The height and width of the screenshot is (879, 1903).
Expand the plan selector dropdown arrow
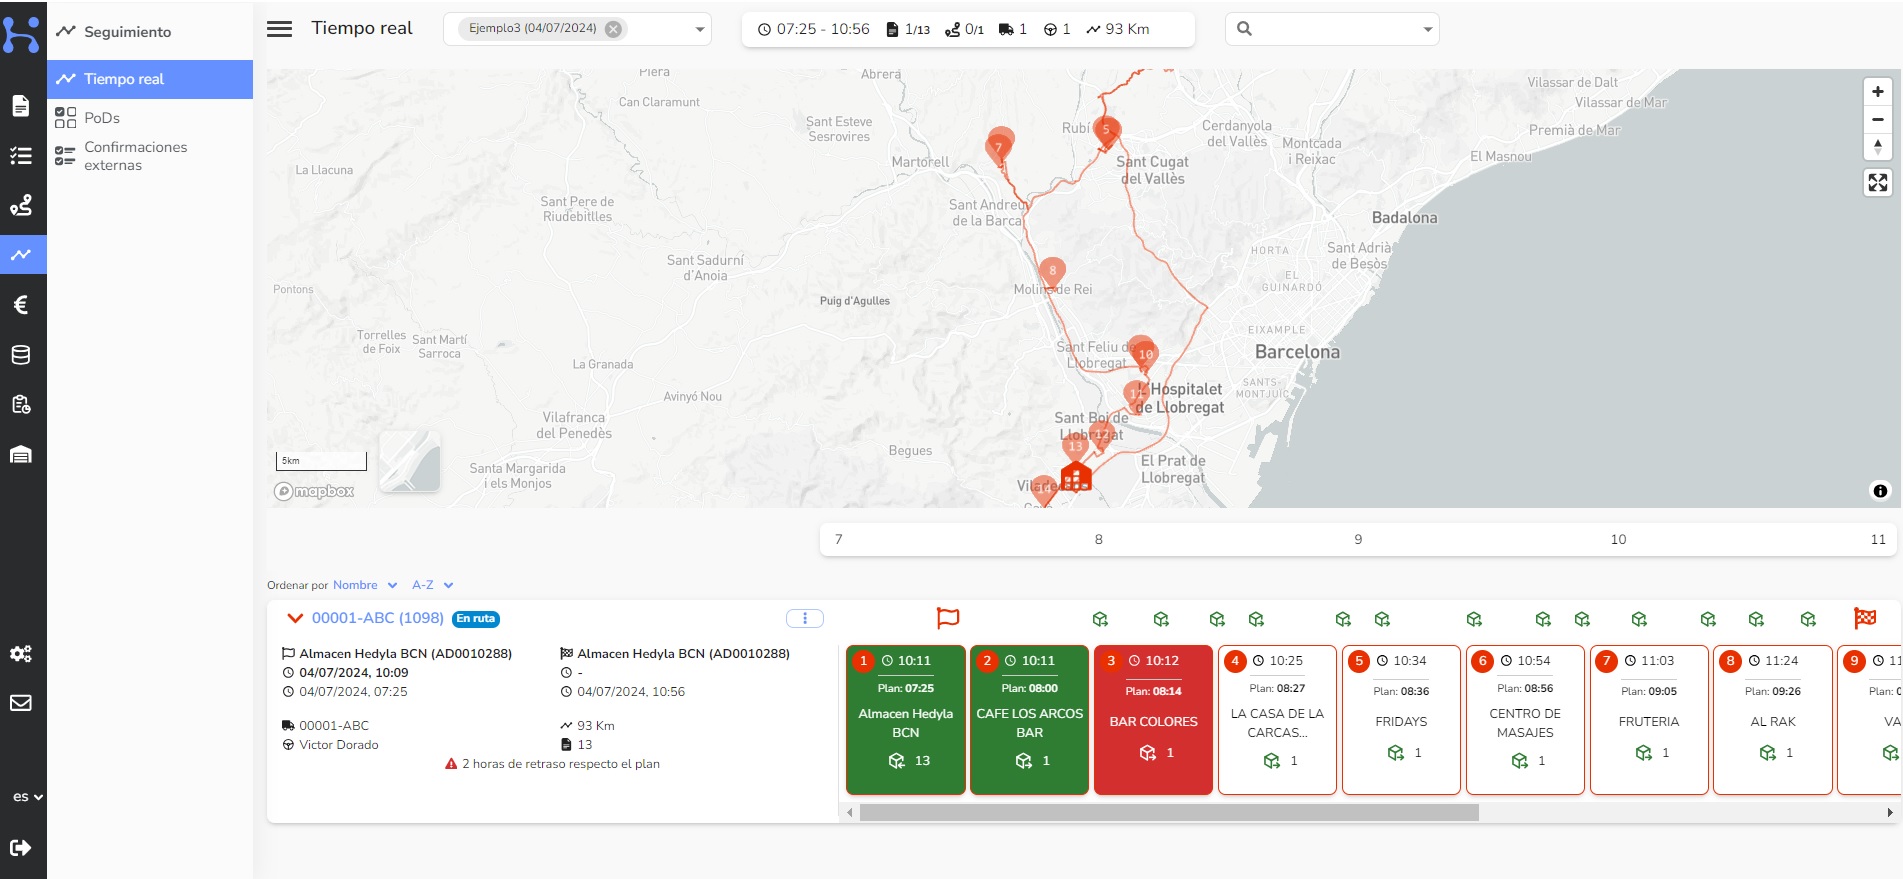(x=700, y=30)
